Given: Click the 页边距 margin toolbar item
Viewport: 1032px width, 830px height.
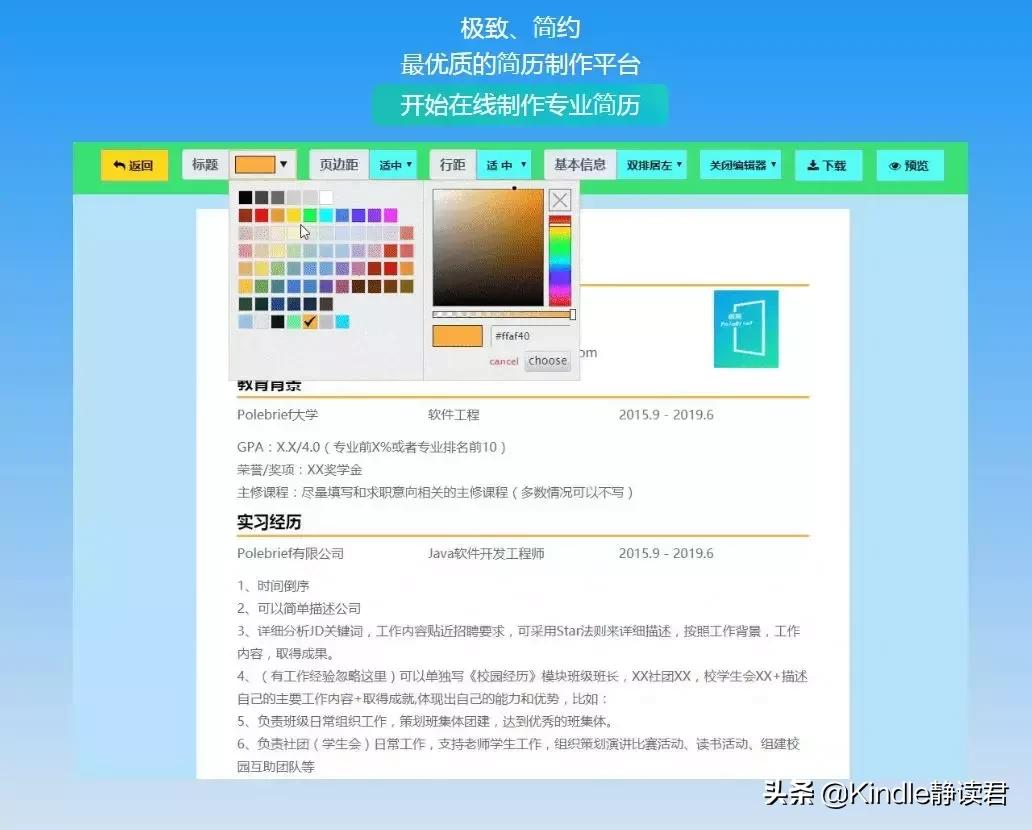Looking at the screenshot, I should [x=340, y=164].
